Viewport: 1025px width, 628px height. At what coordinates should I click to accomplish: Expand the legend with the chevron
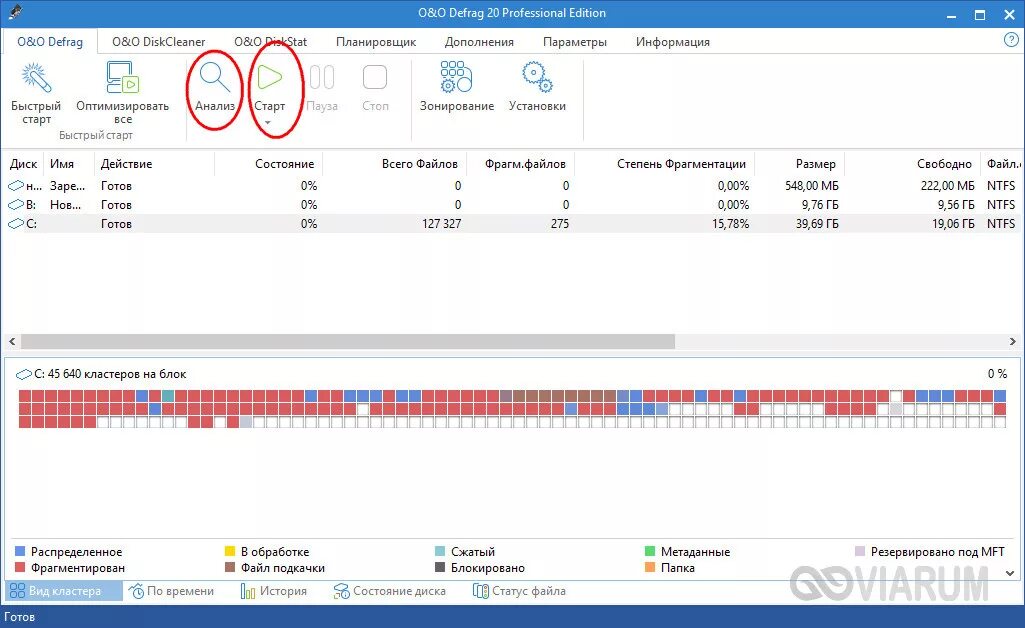click(x=1010, y=573)
